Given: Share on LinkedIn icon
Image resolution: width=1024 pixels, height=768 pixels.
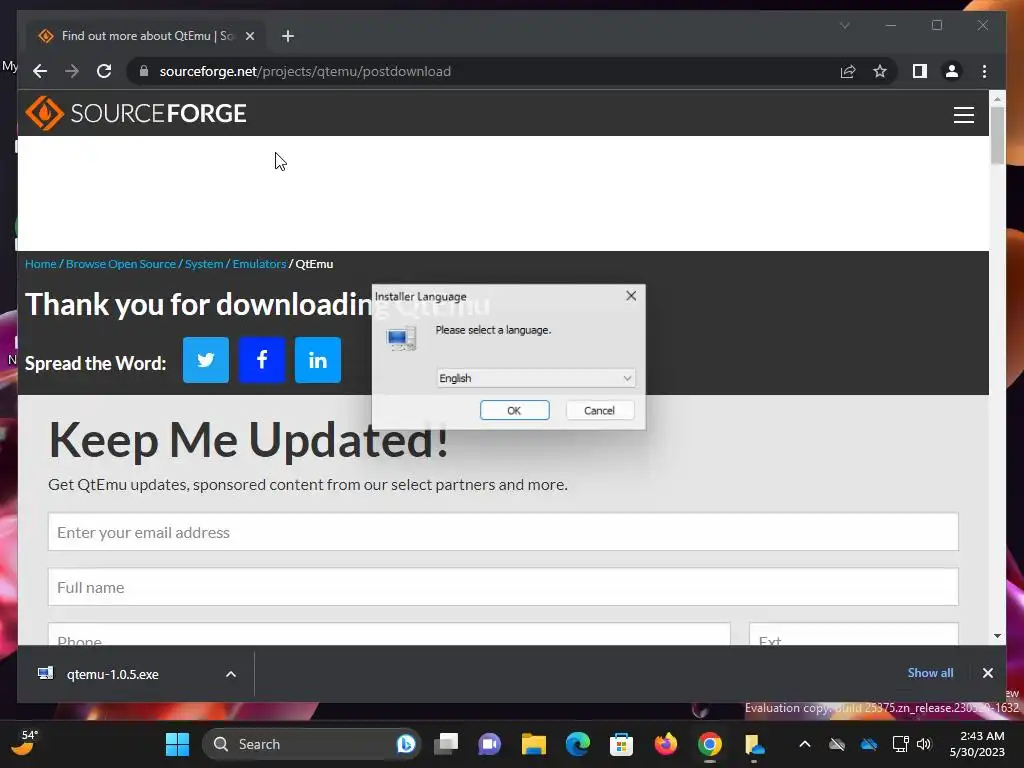Looking at the screenshot, I should pos(317,360).
